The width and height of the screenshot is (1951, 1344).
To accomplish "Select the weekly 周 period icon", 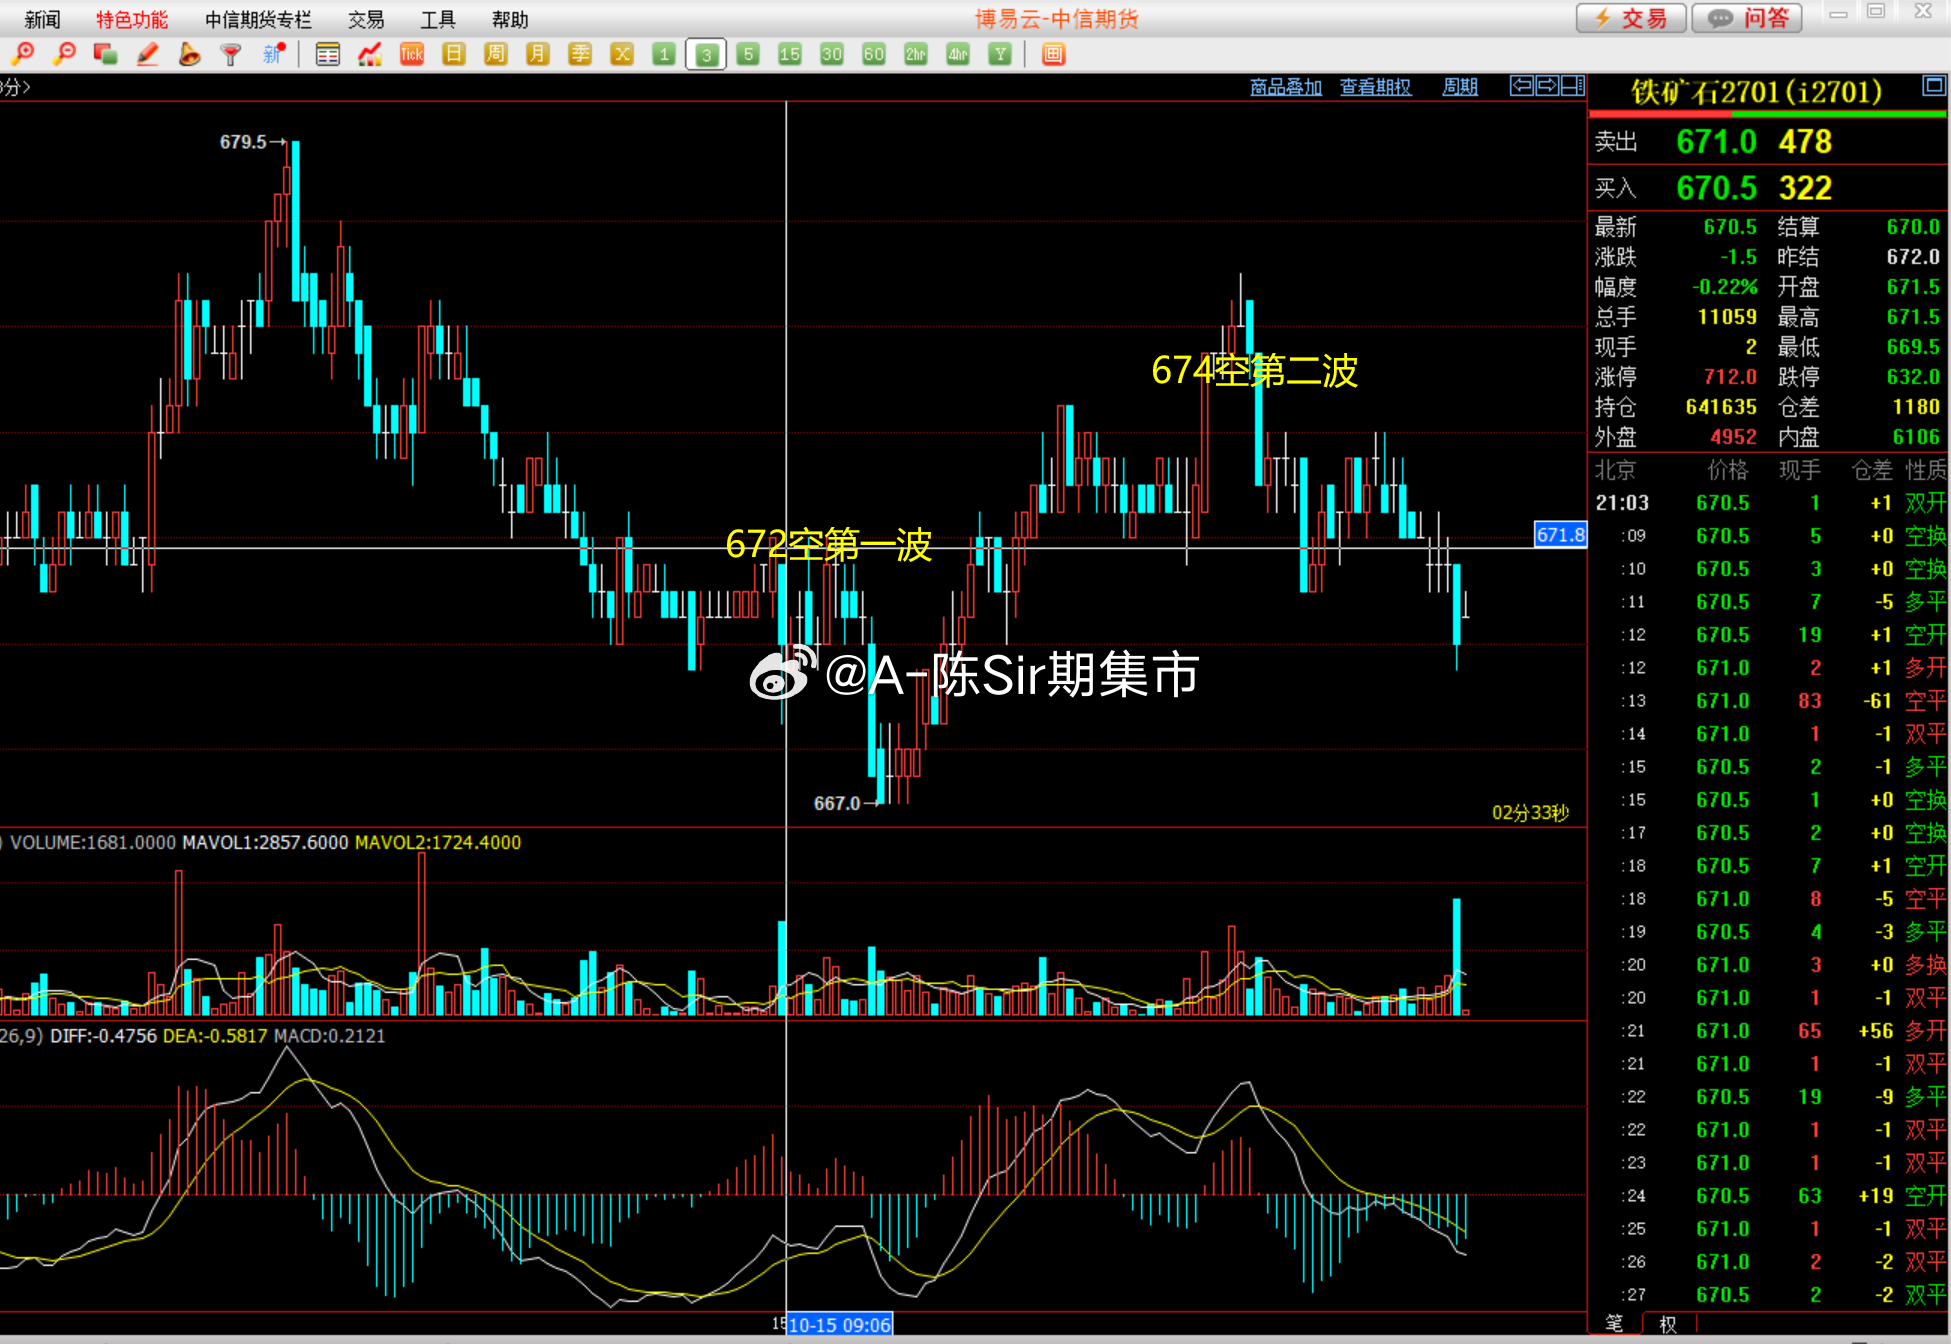I will pyautogui.click(x=496, y=54).
